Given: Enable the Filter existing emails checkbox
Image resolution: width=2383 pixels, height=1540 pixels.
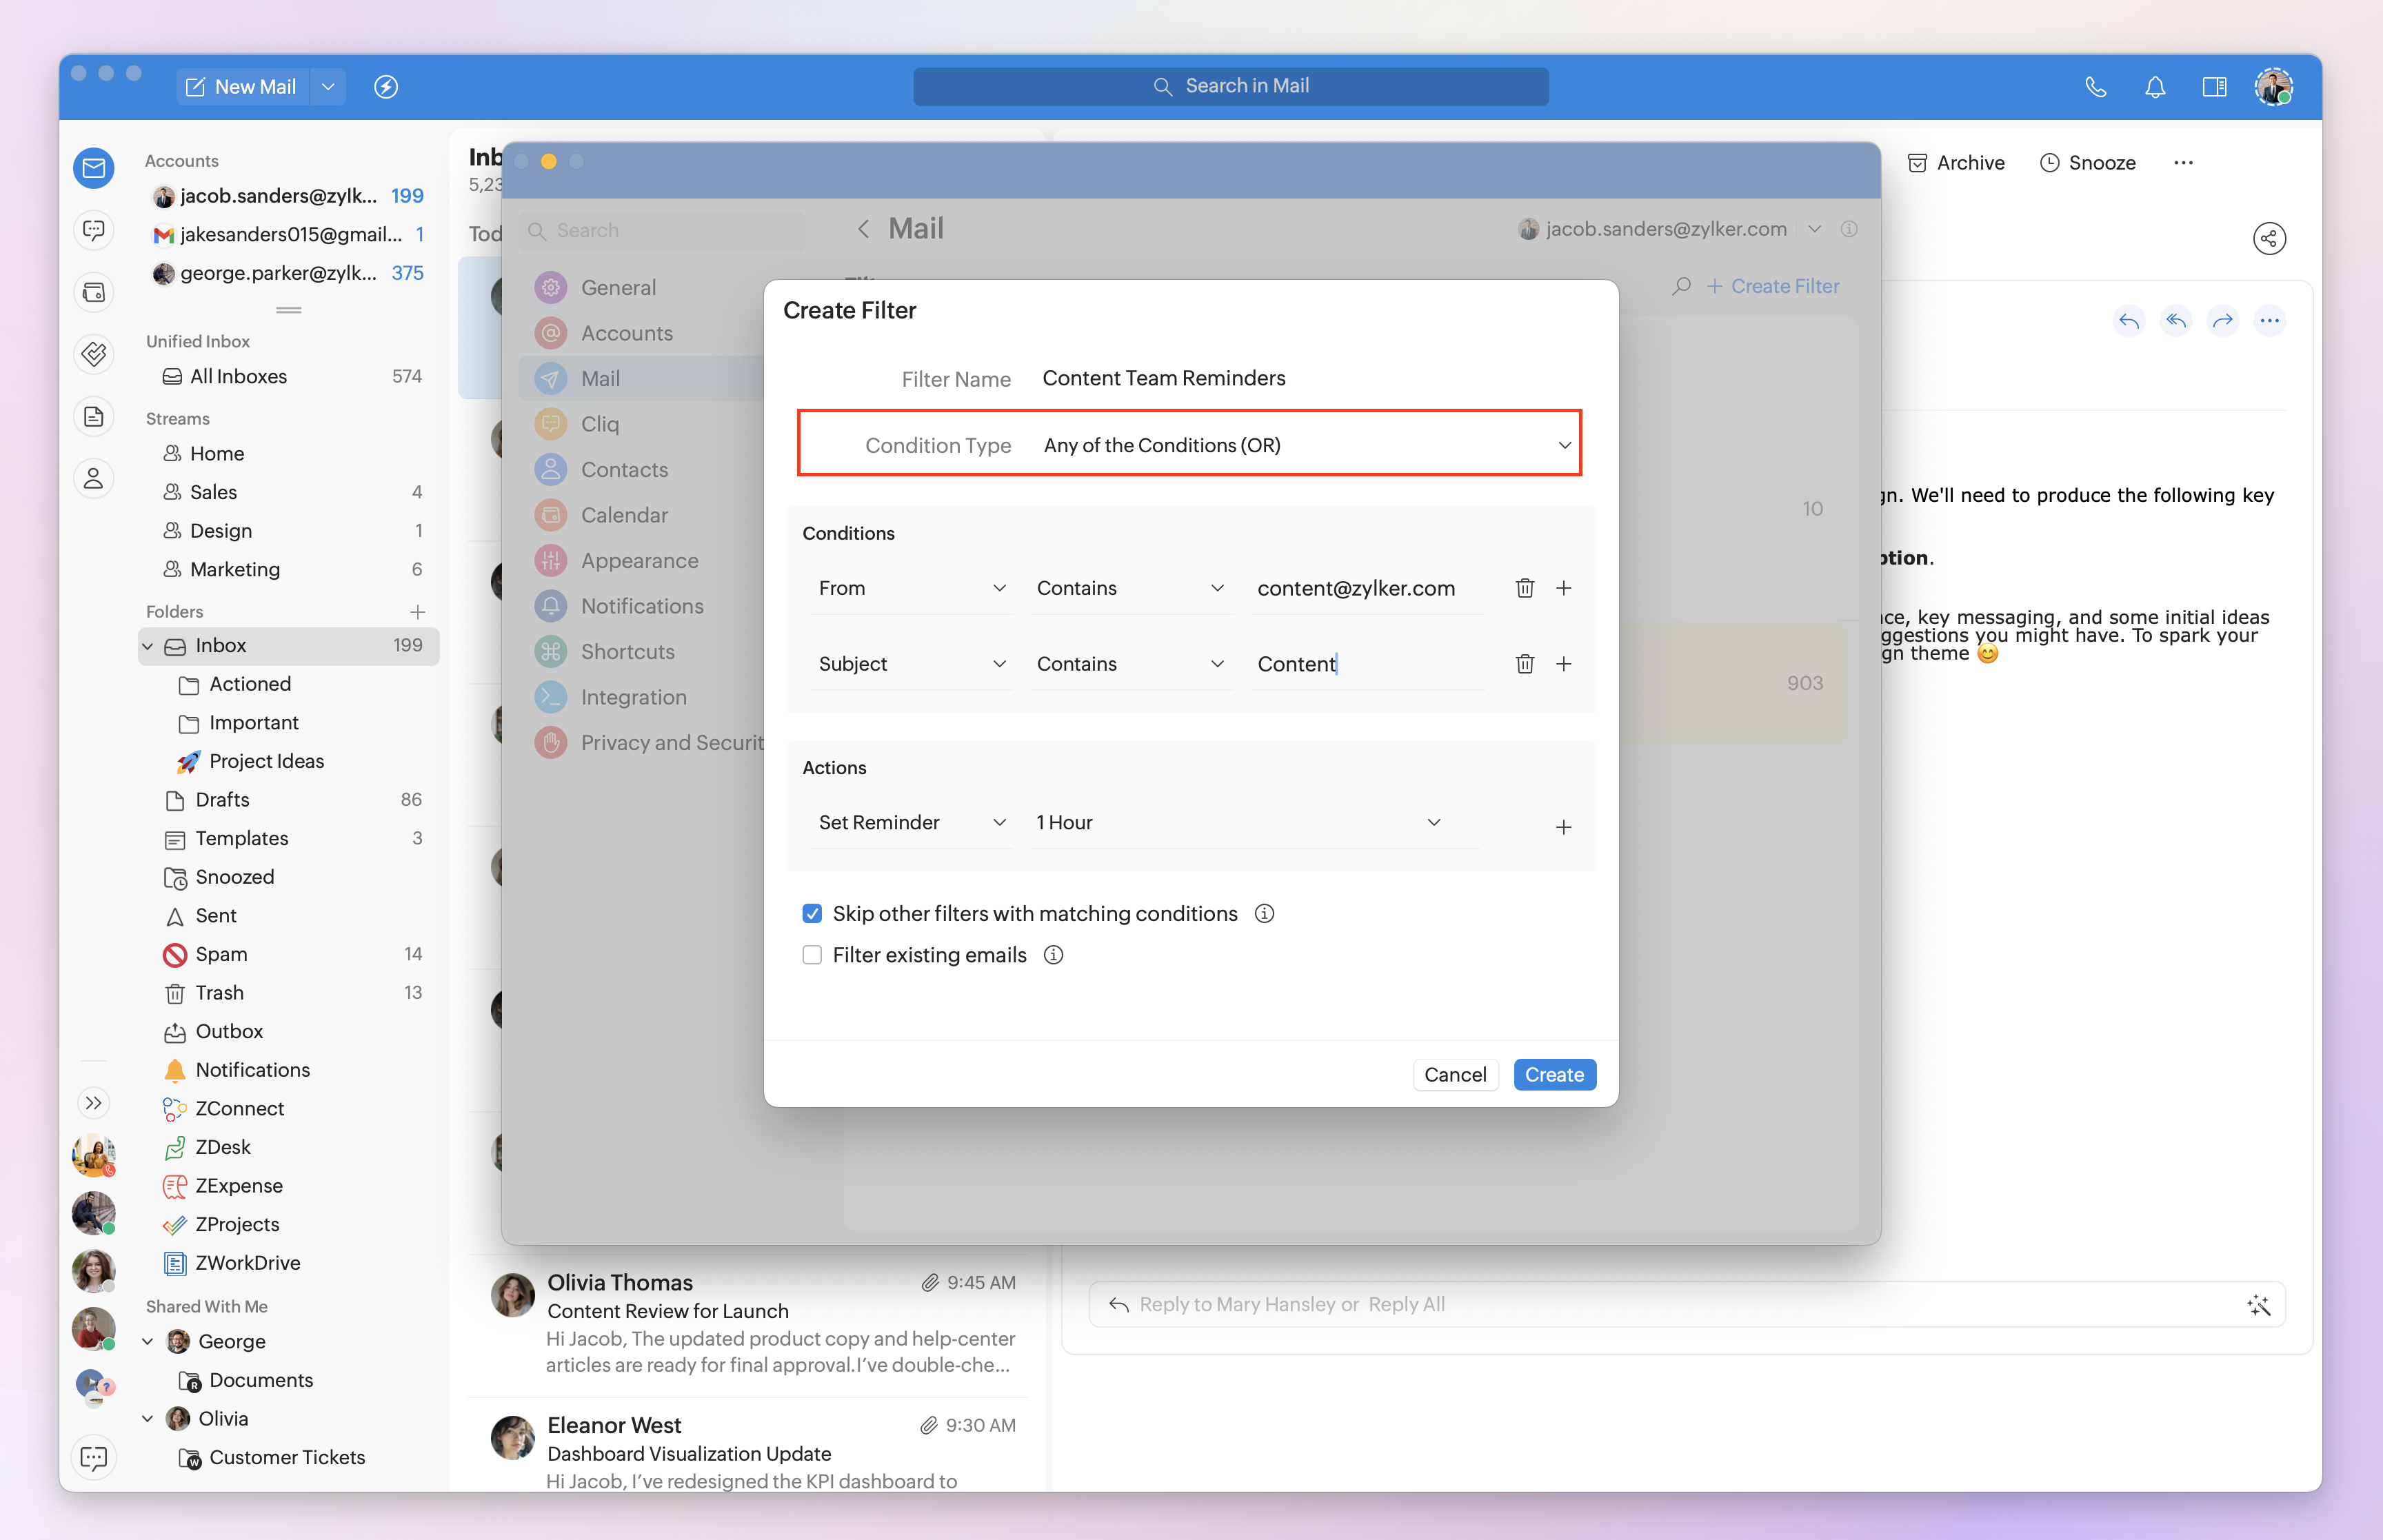Looking at the screenshot, I should (812, 955).
